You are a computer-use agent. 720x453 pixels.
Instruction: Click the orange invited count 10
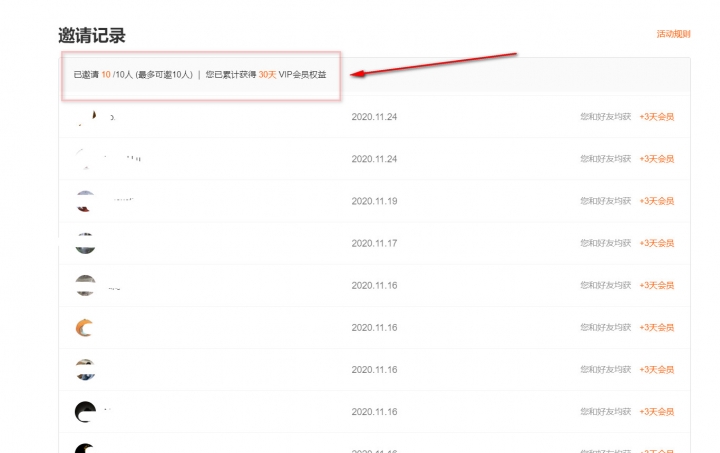105,75
